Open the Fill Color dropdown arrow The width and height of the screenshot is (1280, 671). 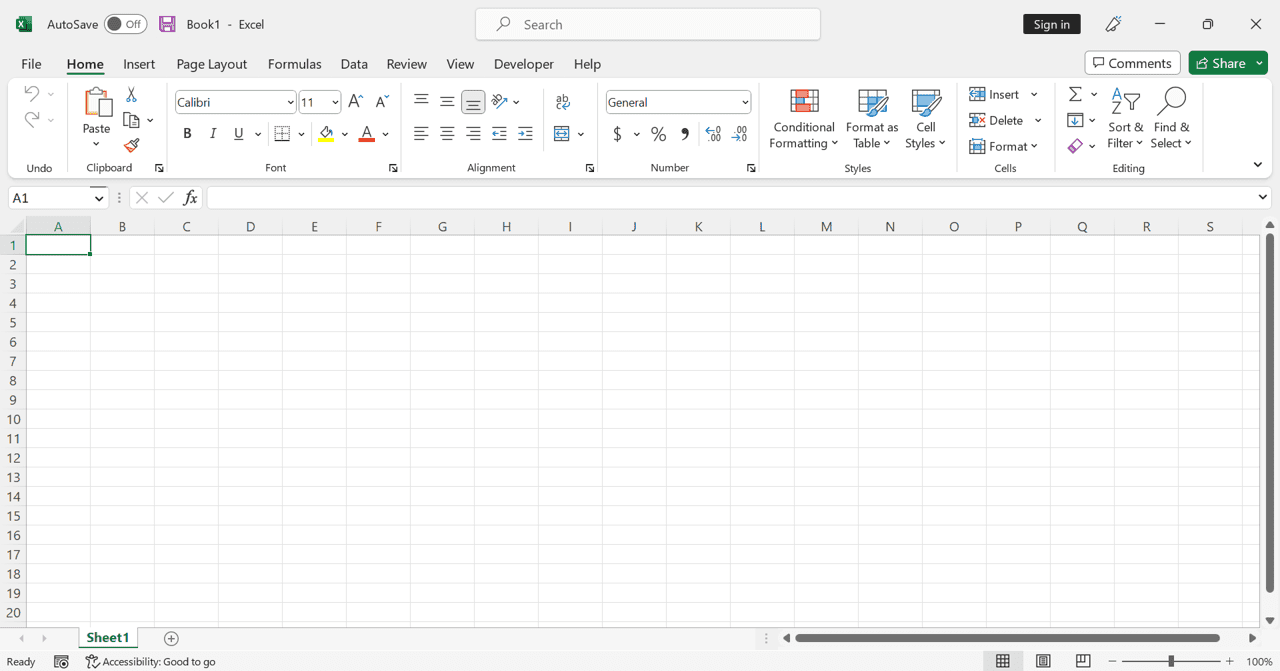pos(344,133)
